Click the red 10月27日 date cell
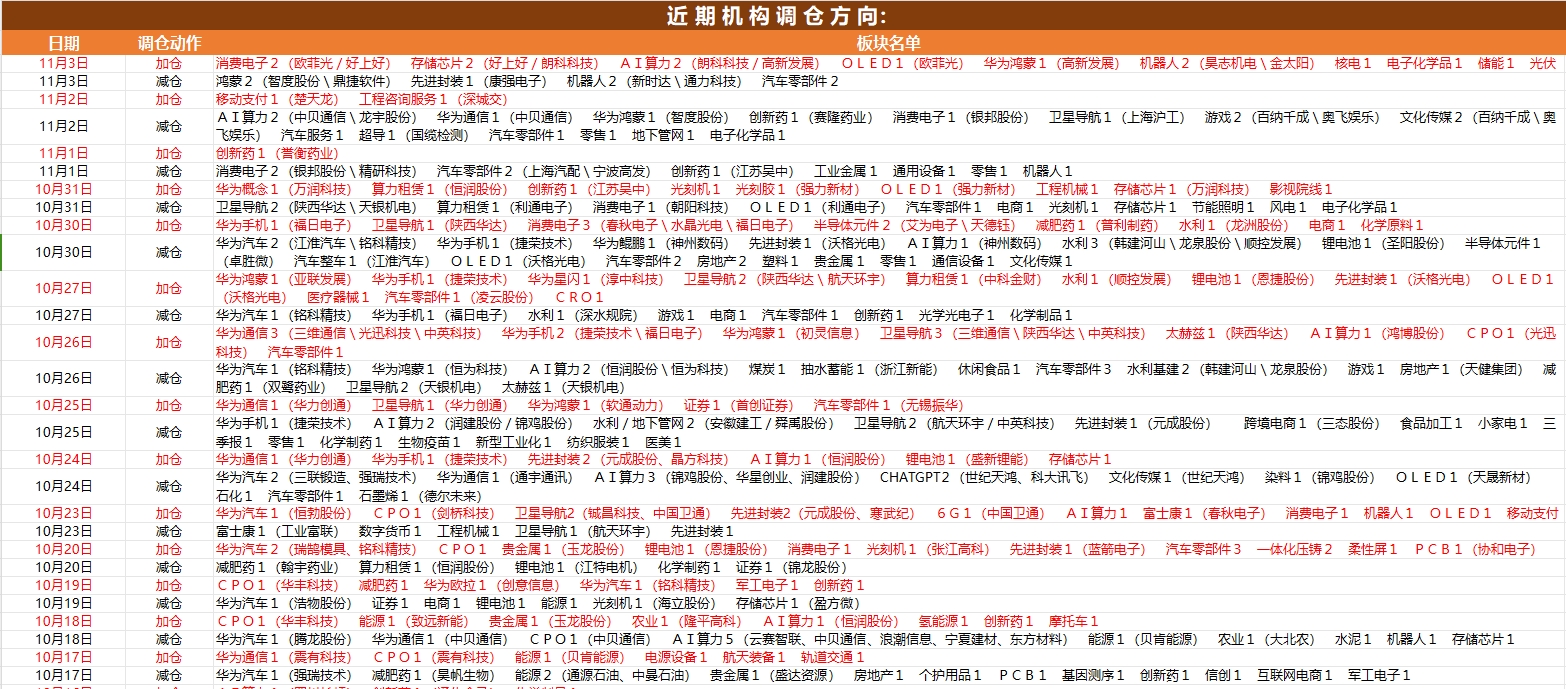This screenshot has width=1566, height=689. pos(64,288)
